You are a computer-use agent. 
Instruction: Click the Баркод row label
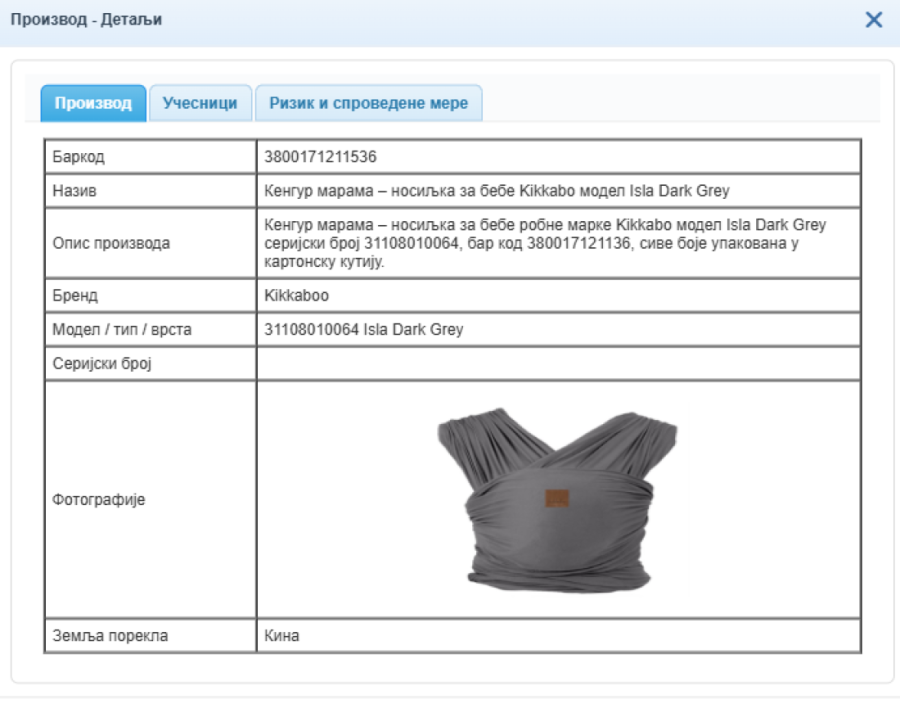point(78,157)
